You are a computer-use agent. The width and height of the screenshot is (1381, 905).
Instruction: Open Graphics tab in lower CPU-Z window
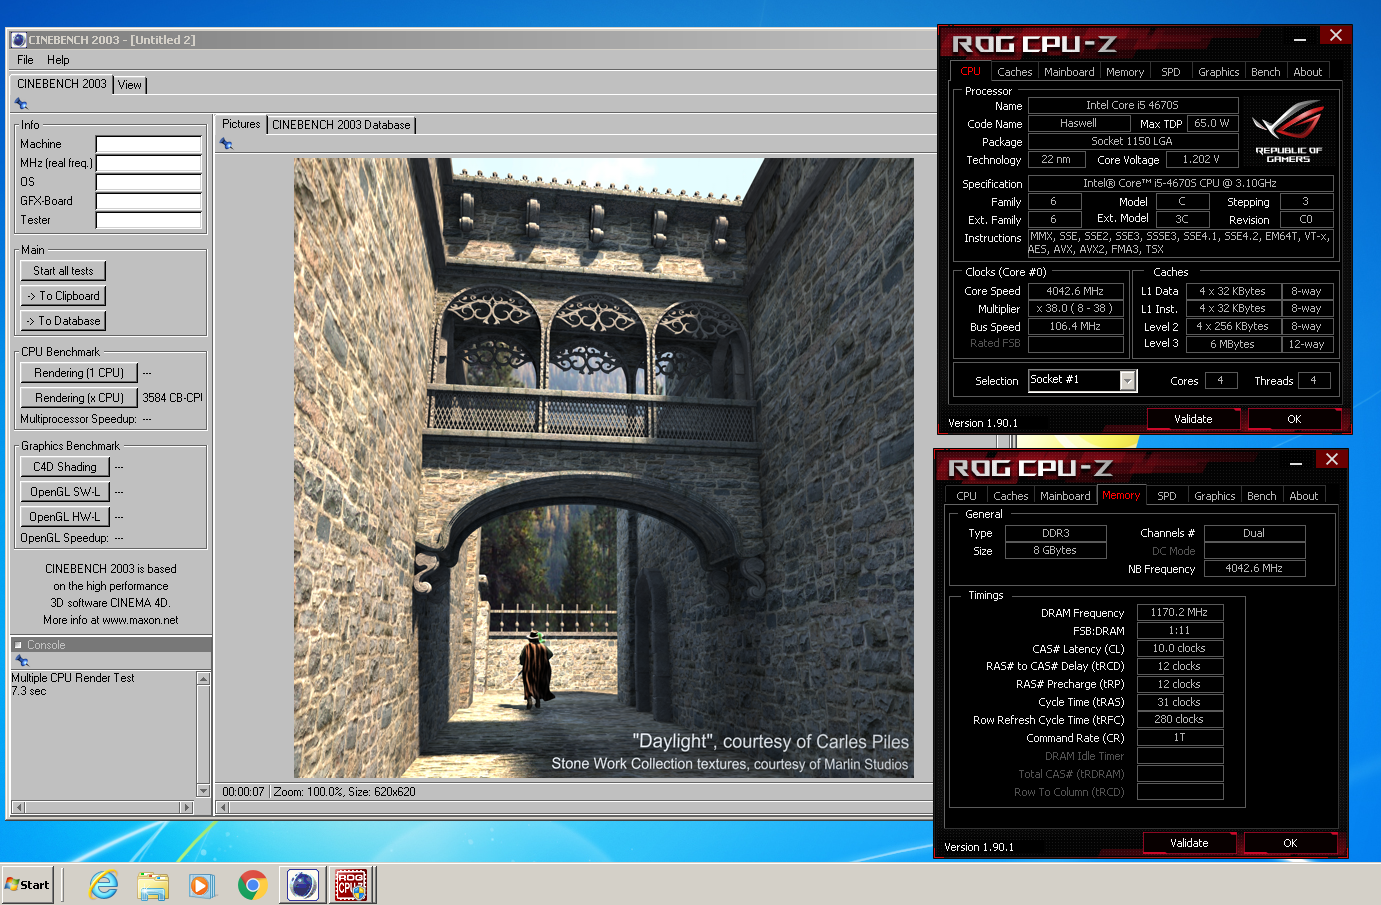pyautogui.click(x=1215, y=496)
